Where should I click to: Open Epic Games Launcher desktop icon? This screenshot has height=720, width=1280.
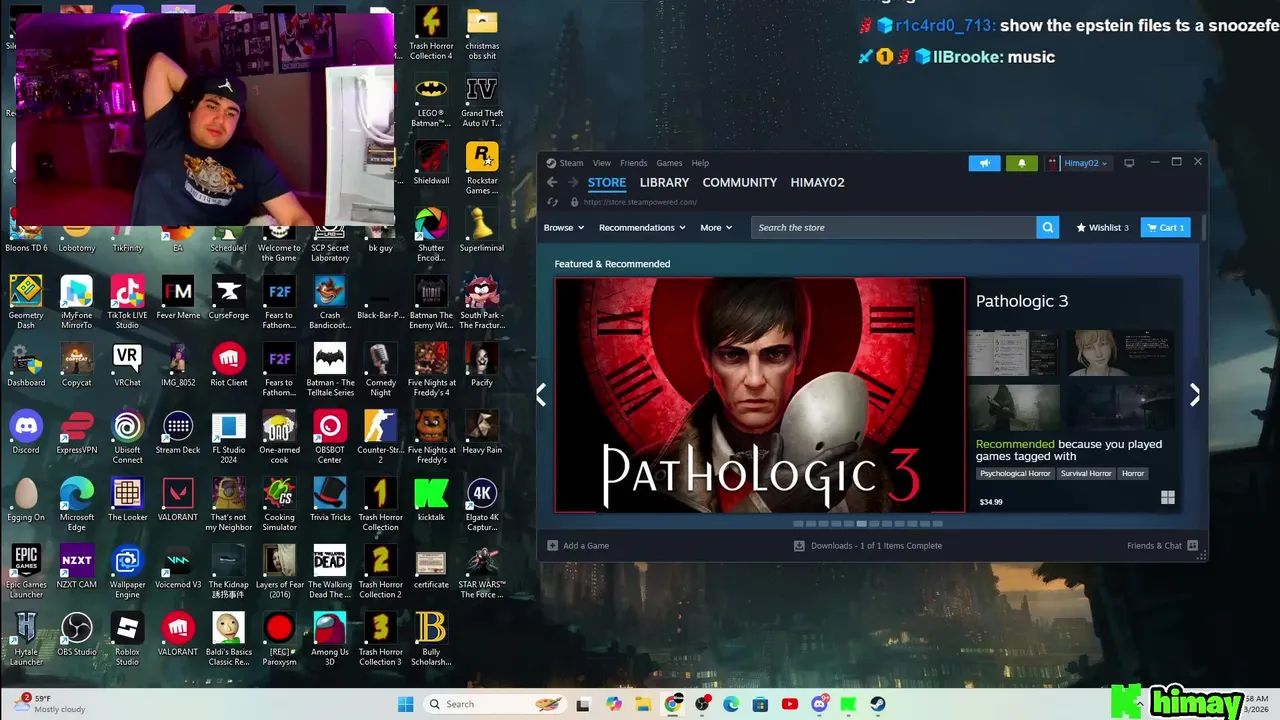26,572
